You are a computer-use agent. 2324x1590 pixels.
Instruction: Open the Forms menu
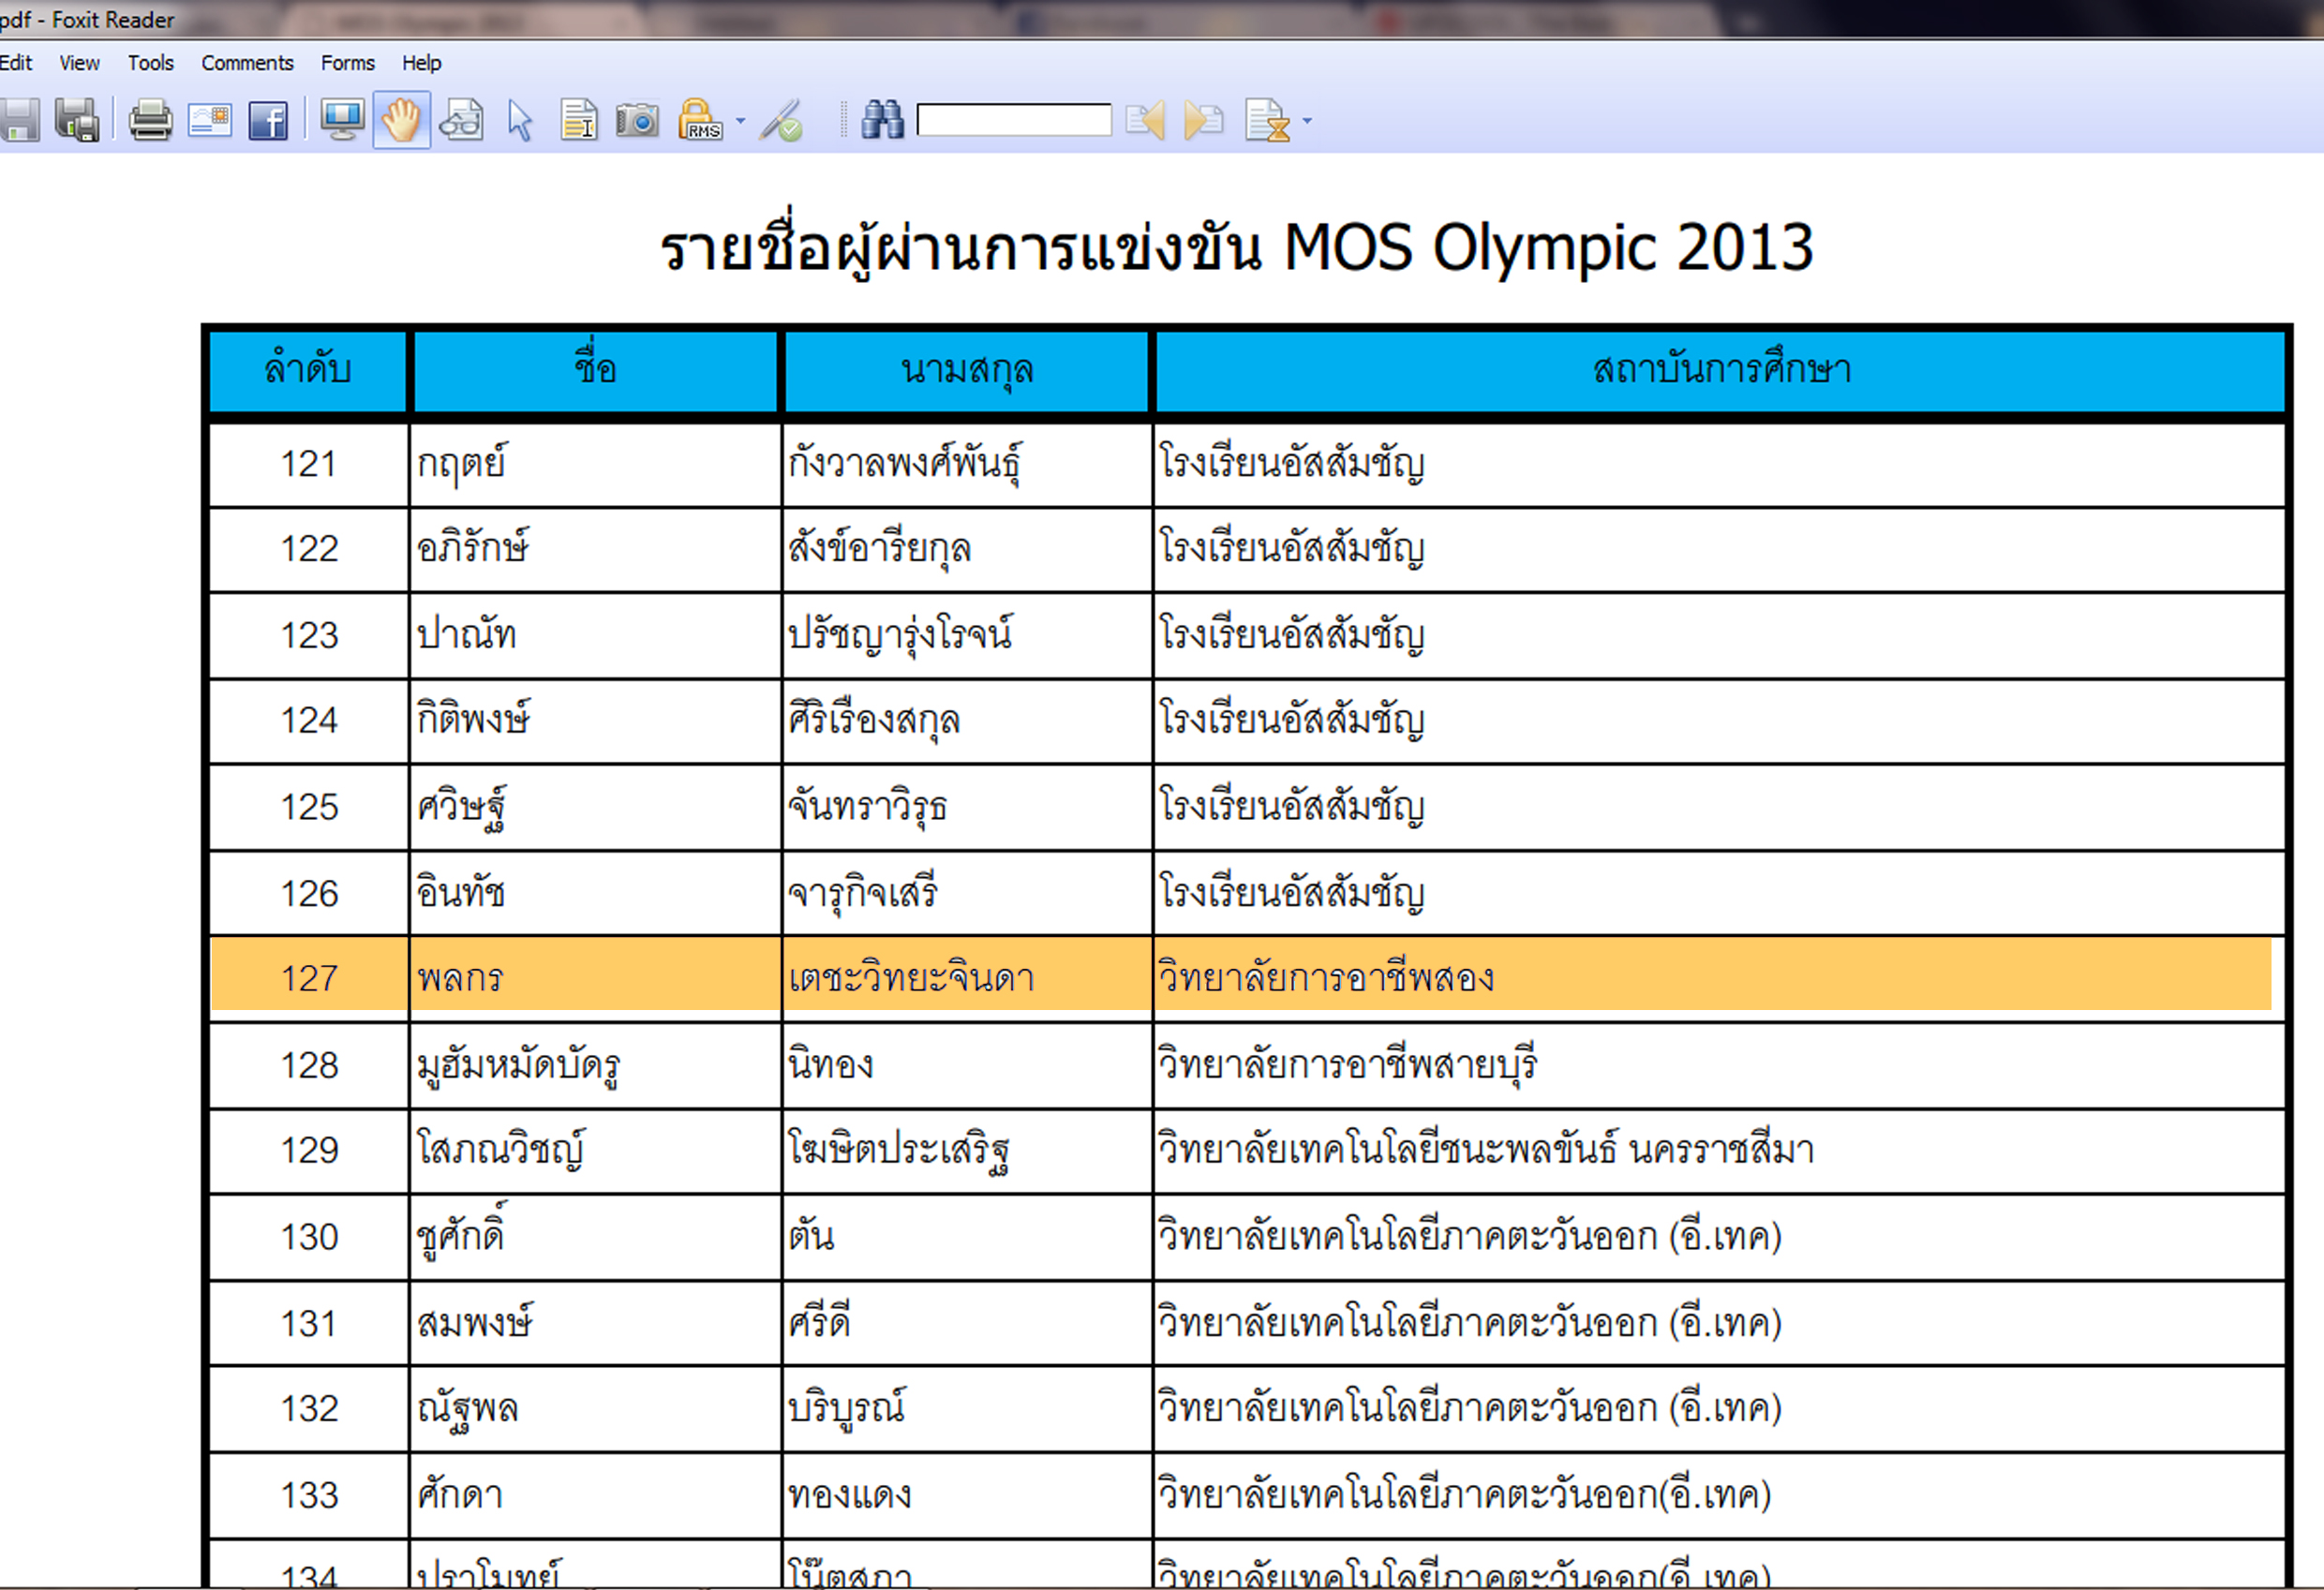click(x=348, y=63)
